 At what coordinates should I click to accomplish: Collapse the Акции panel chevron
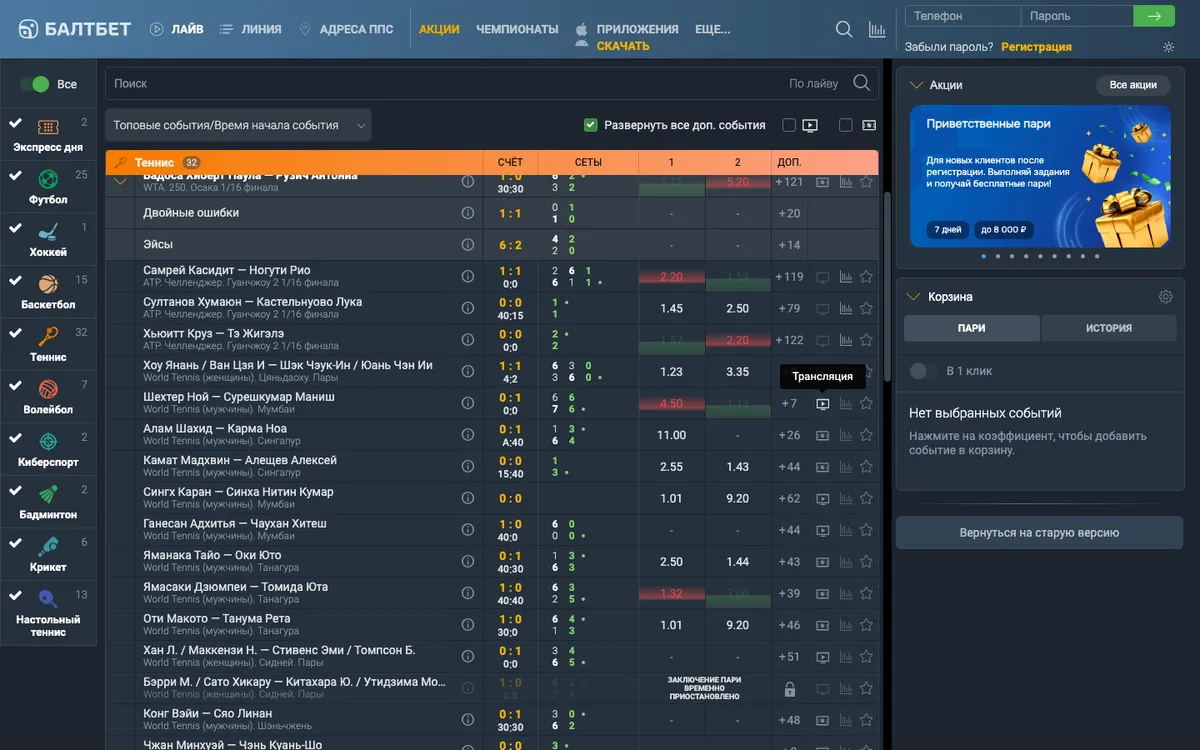pyautogui.click(x=915, y=86)
